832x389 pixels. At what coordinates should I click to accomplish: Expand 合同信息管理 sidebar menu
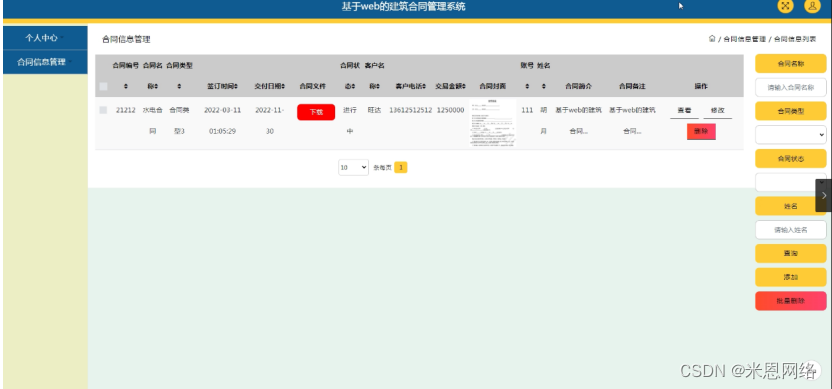[45, 62]
